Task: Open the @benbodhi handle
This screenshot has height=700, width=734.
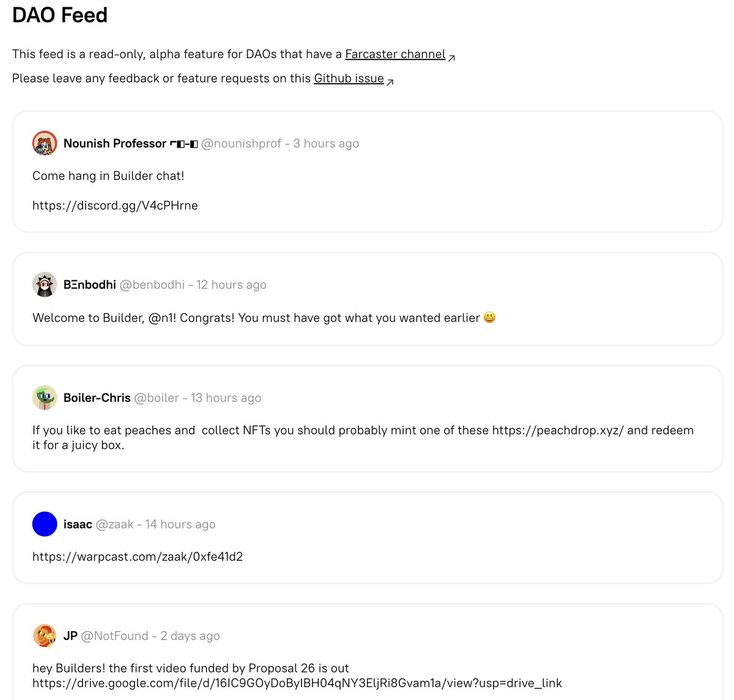Action: point(152,285)
